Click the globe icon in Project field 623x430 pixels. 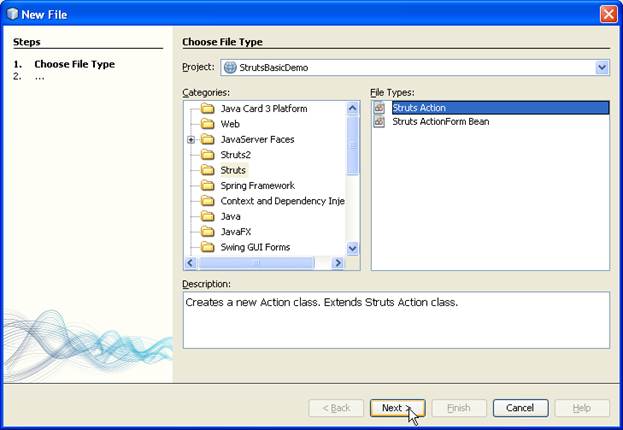click(230, 68)
